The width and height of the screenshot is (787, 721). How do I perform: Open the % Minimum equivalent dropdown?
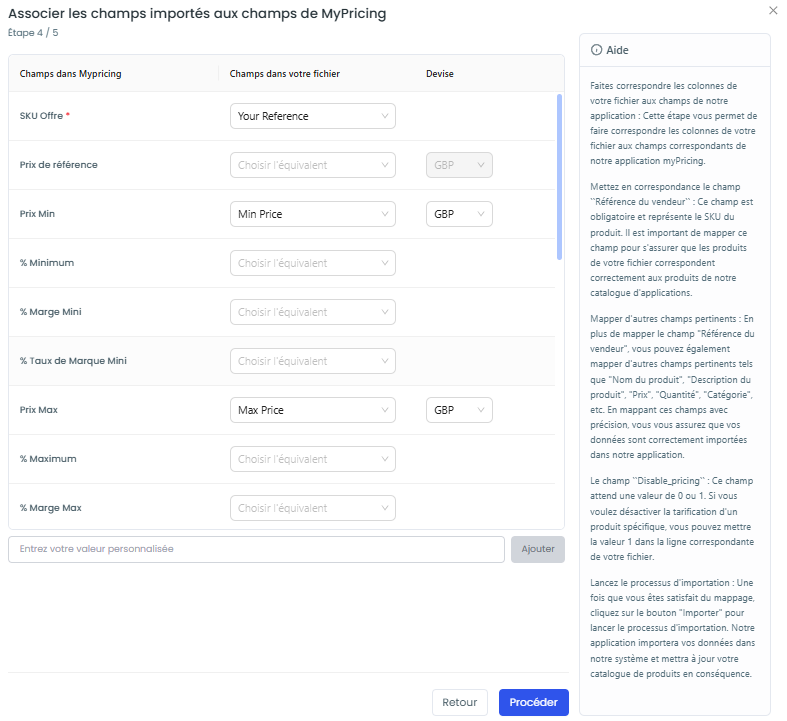coord(312,263)
